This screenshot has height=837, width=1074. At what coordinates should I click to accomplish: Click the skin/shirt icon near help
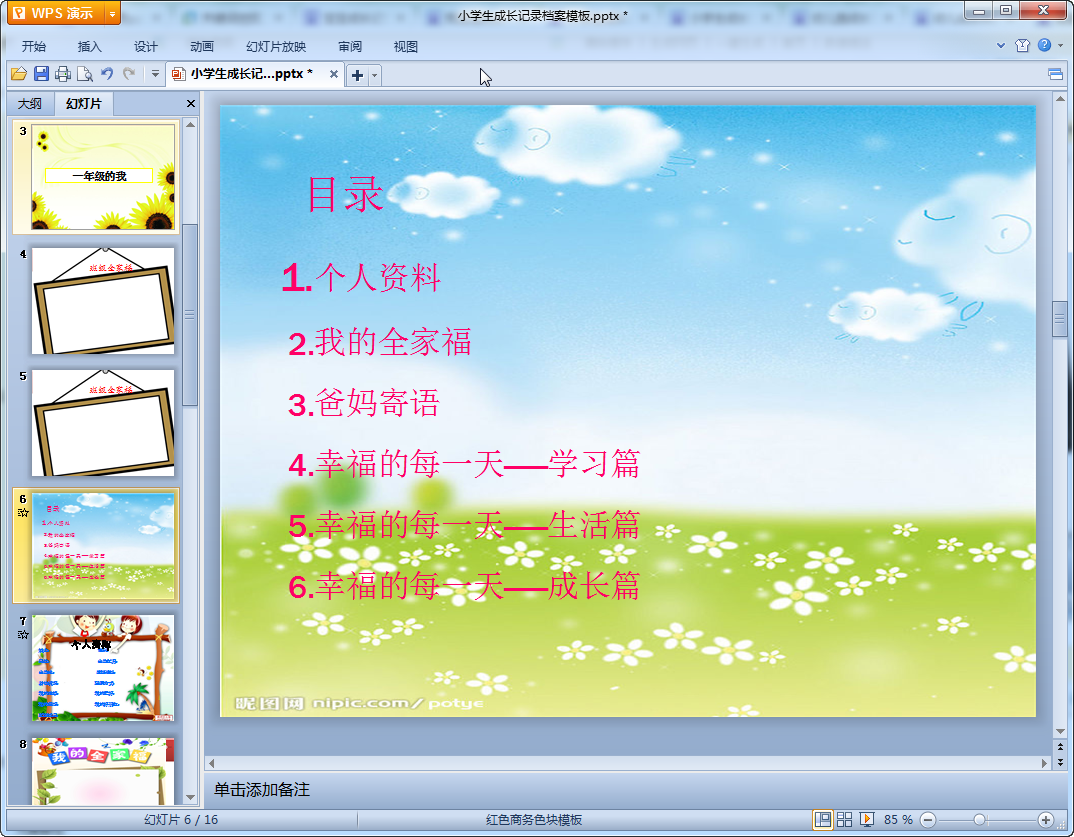(x=1023, y=46)
